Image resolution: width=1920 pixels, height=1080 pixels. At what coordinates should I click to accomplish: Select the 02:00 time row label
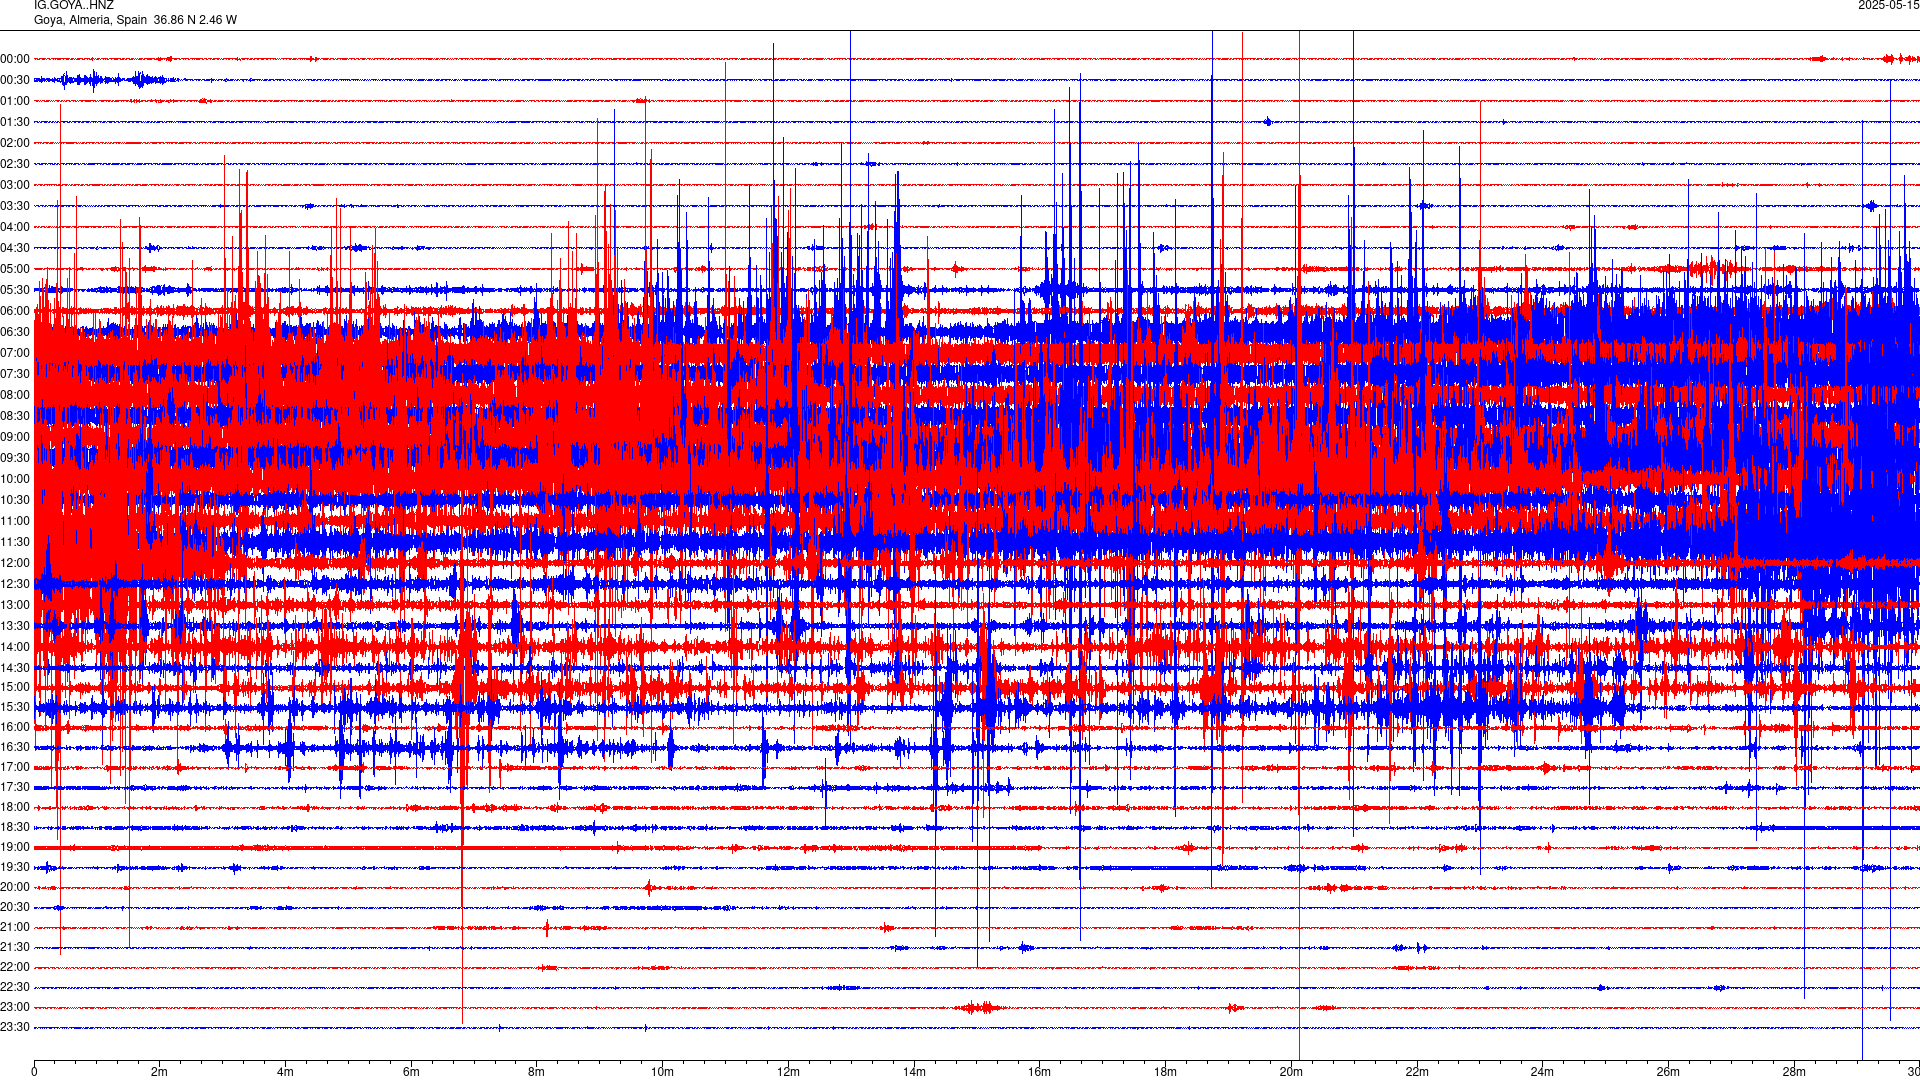pos(15,143)
